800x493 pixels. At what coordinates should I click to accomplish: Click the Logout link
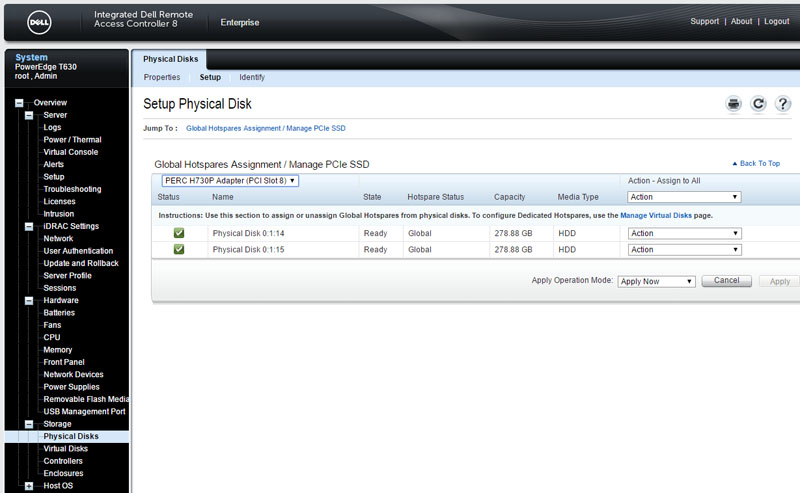(x=777, y=21)
